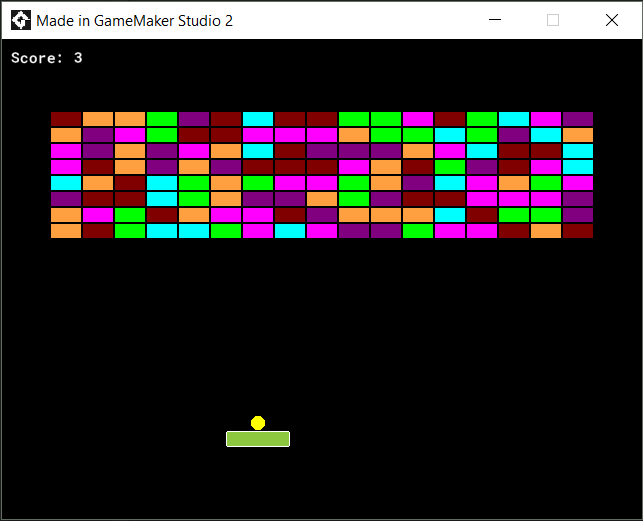Click the purple brick in the top-right corner

pyautogui.click(x=578, y=119)
